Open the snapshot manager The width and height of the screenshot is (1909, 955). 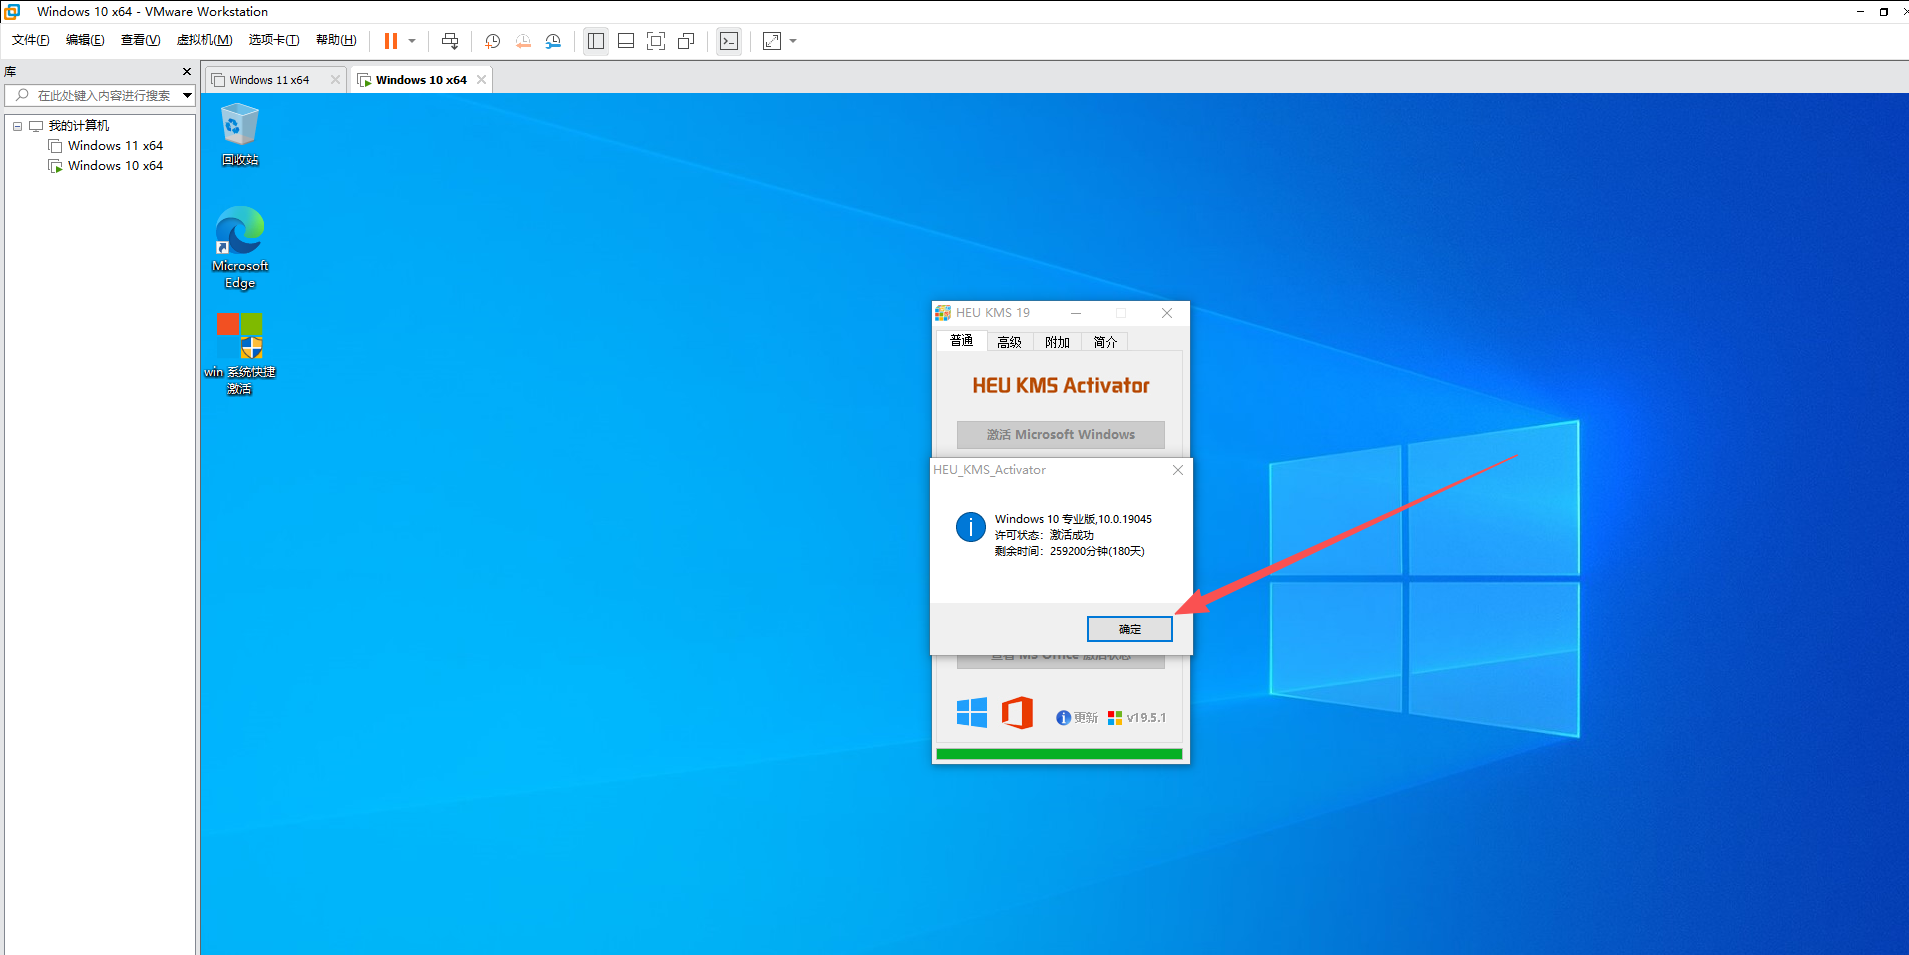(x=553, y=41)
